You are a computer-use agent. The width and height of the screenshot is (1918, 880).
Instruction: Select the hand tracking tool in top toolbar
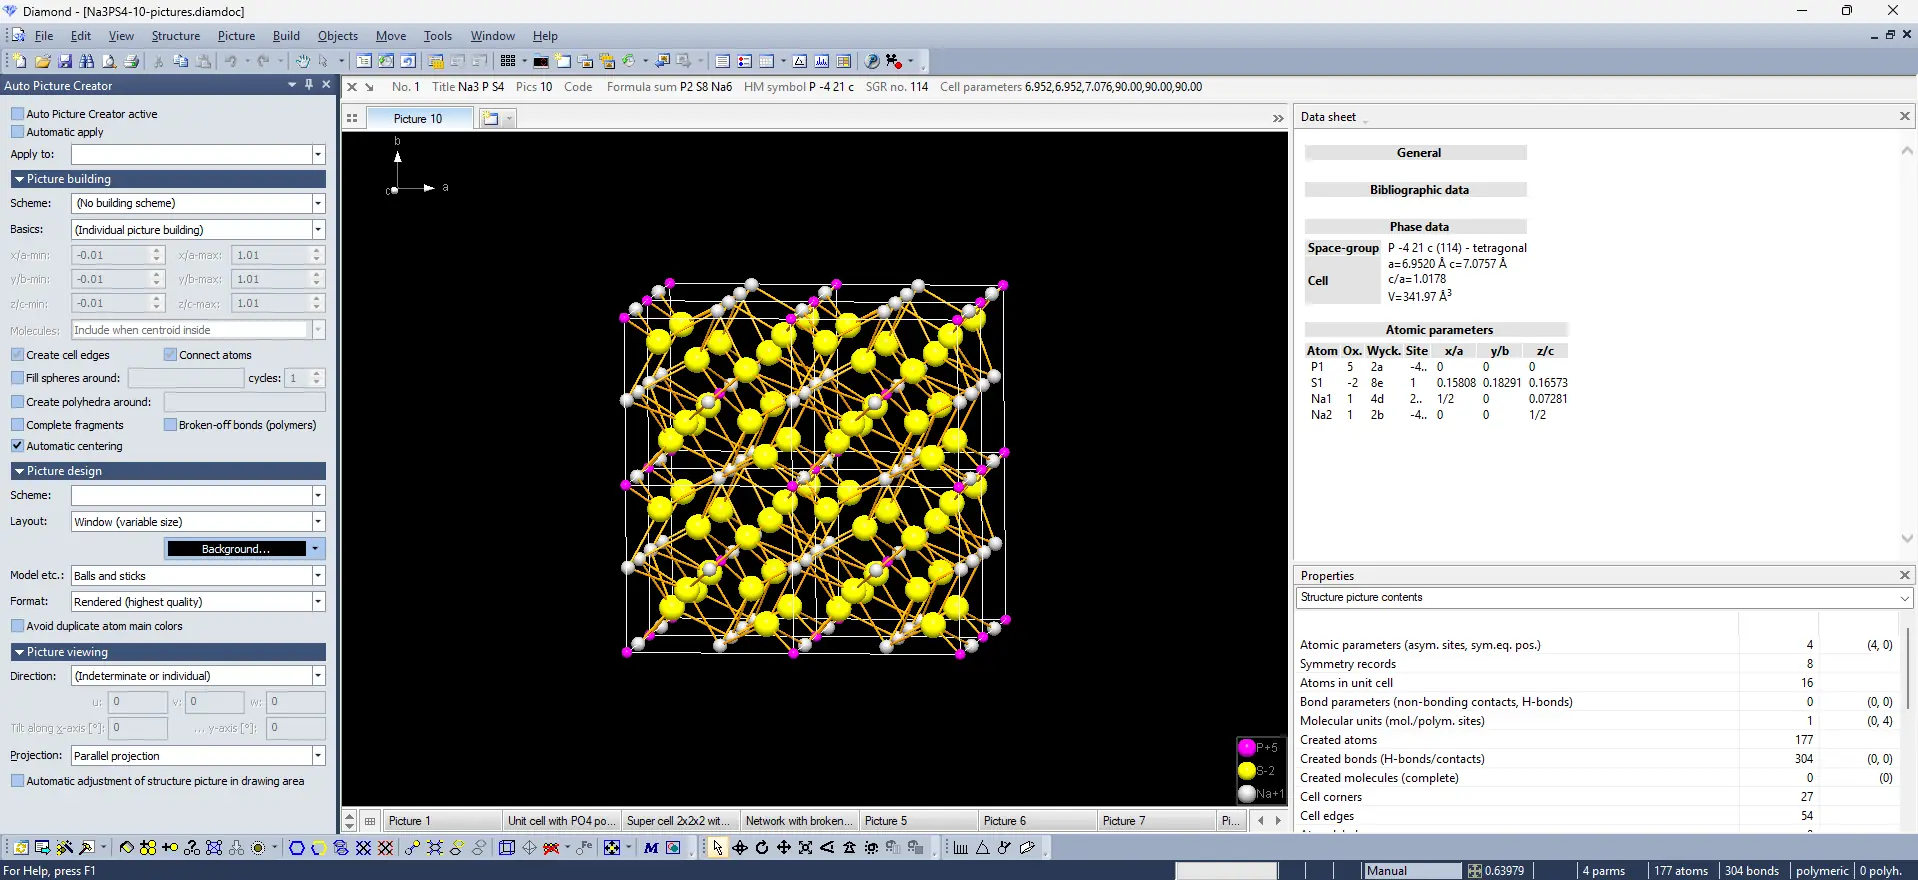[301, 61]
